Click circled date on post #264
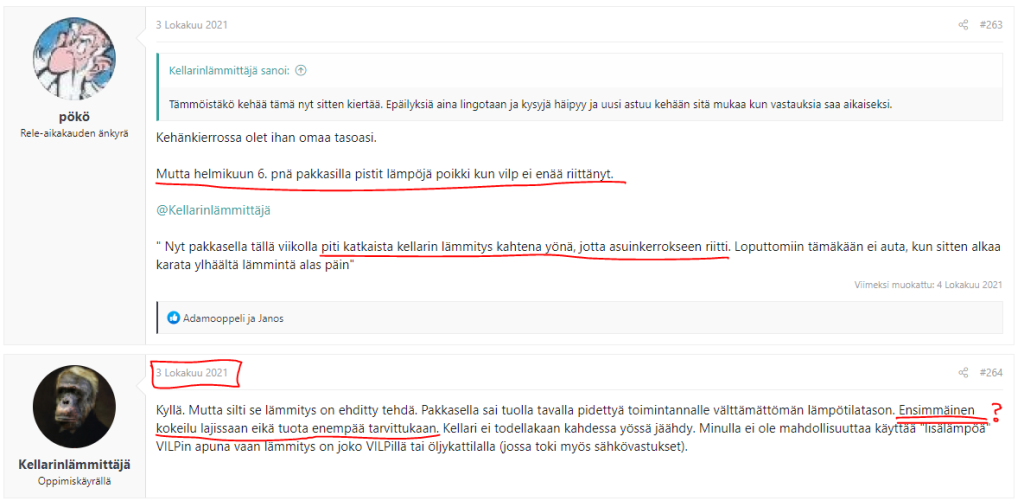The height and width of the screenshot is (501, 1024). [x=194, y=373]
